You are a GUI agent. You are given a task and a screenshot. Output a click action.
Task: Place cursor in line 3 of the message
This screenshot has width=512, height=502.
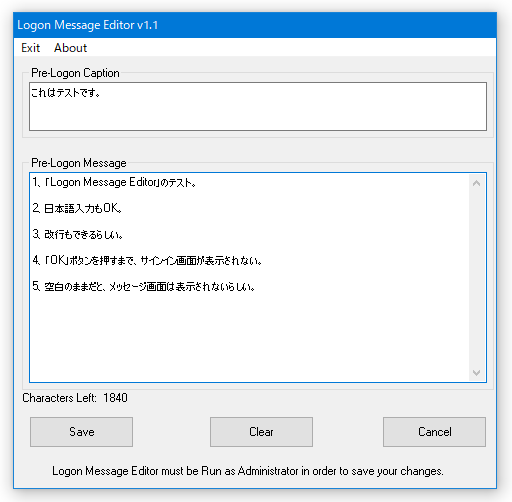pos(78,234)
